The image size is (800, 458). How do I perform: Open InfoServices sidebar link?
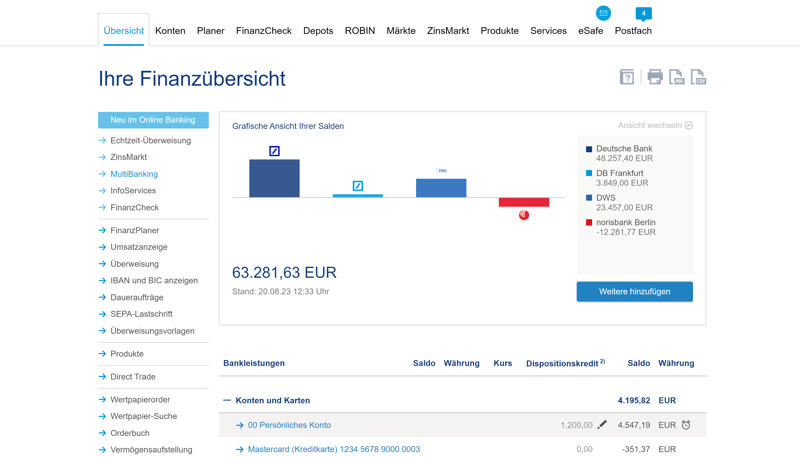click(133, 191)
